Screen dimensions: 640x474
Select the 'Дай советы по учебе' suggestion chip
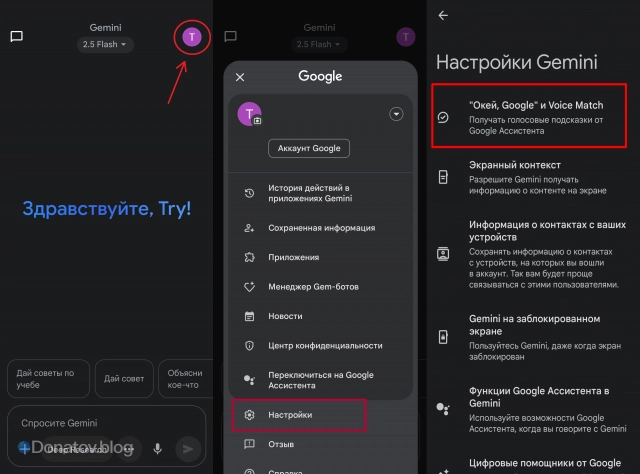pyautogui.click(x=48, y=378)
